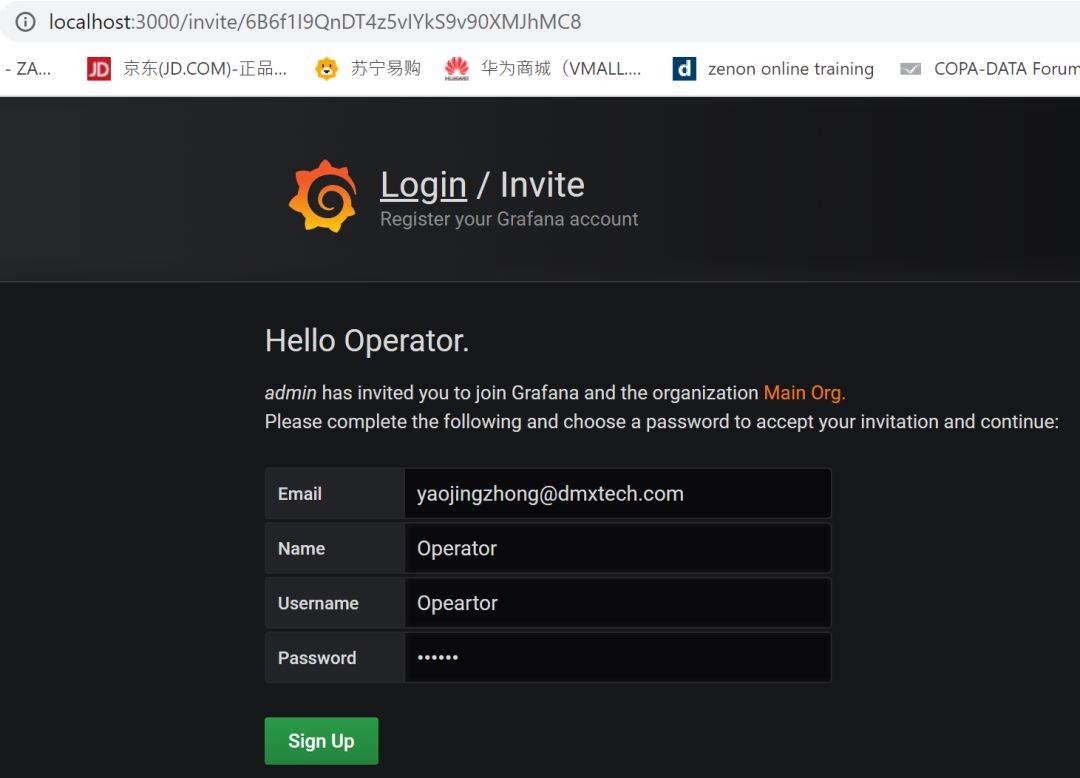Click the italic 'admin' inviter name
This screenshot has height=778, width=1080.
click(x=291, y=393)
